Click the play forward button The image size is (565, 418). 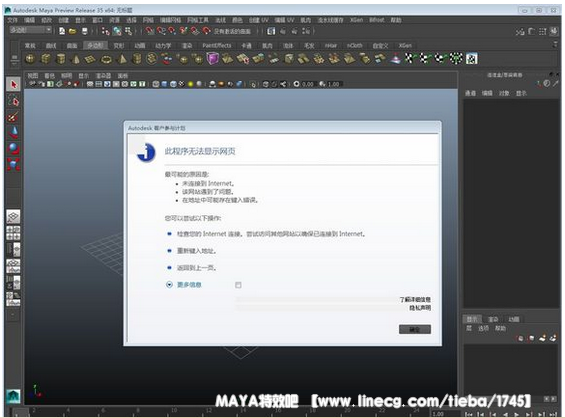point(517,414)
